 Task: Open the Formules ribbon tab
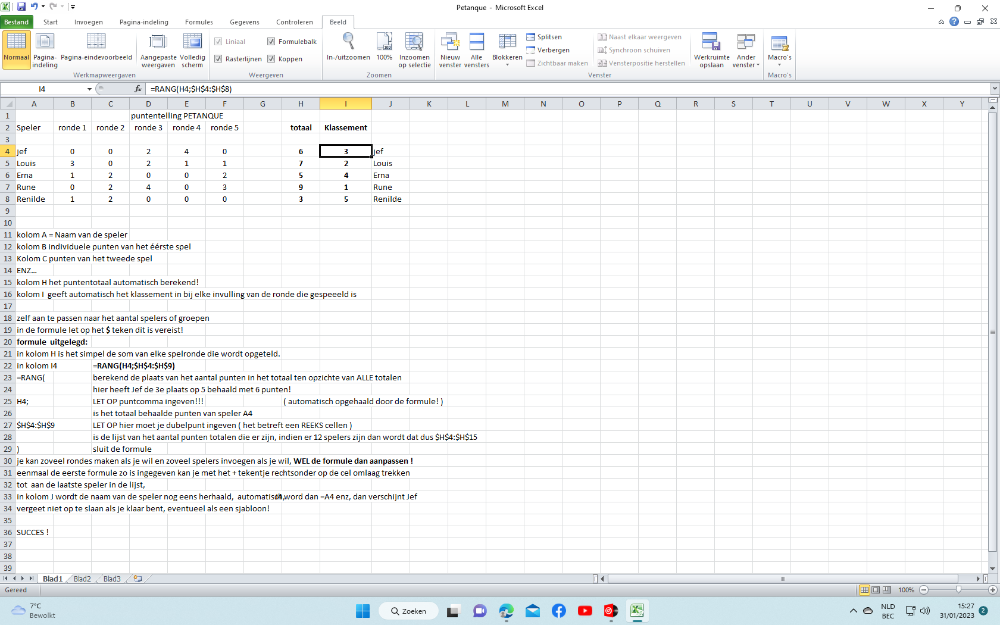tap(198, 20)
